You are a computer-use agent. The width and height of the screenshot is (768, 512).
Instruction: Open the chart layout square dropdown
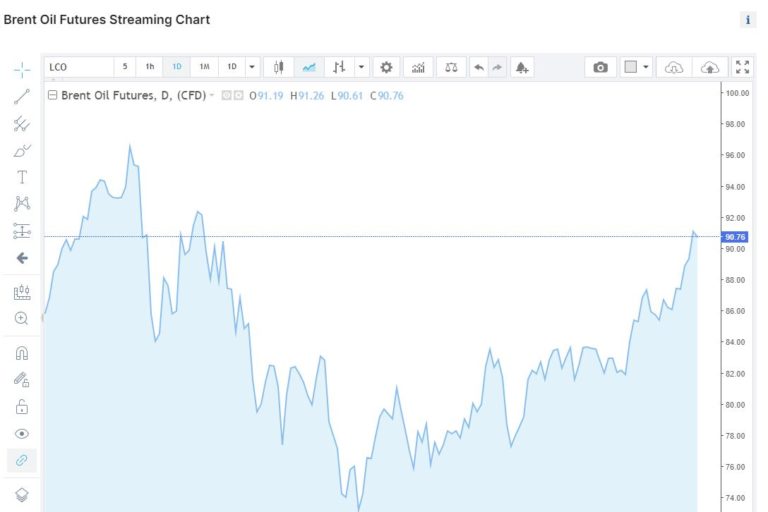coord(636,67)
